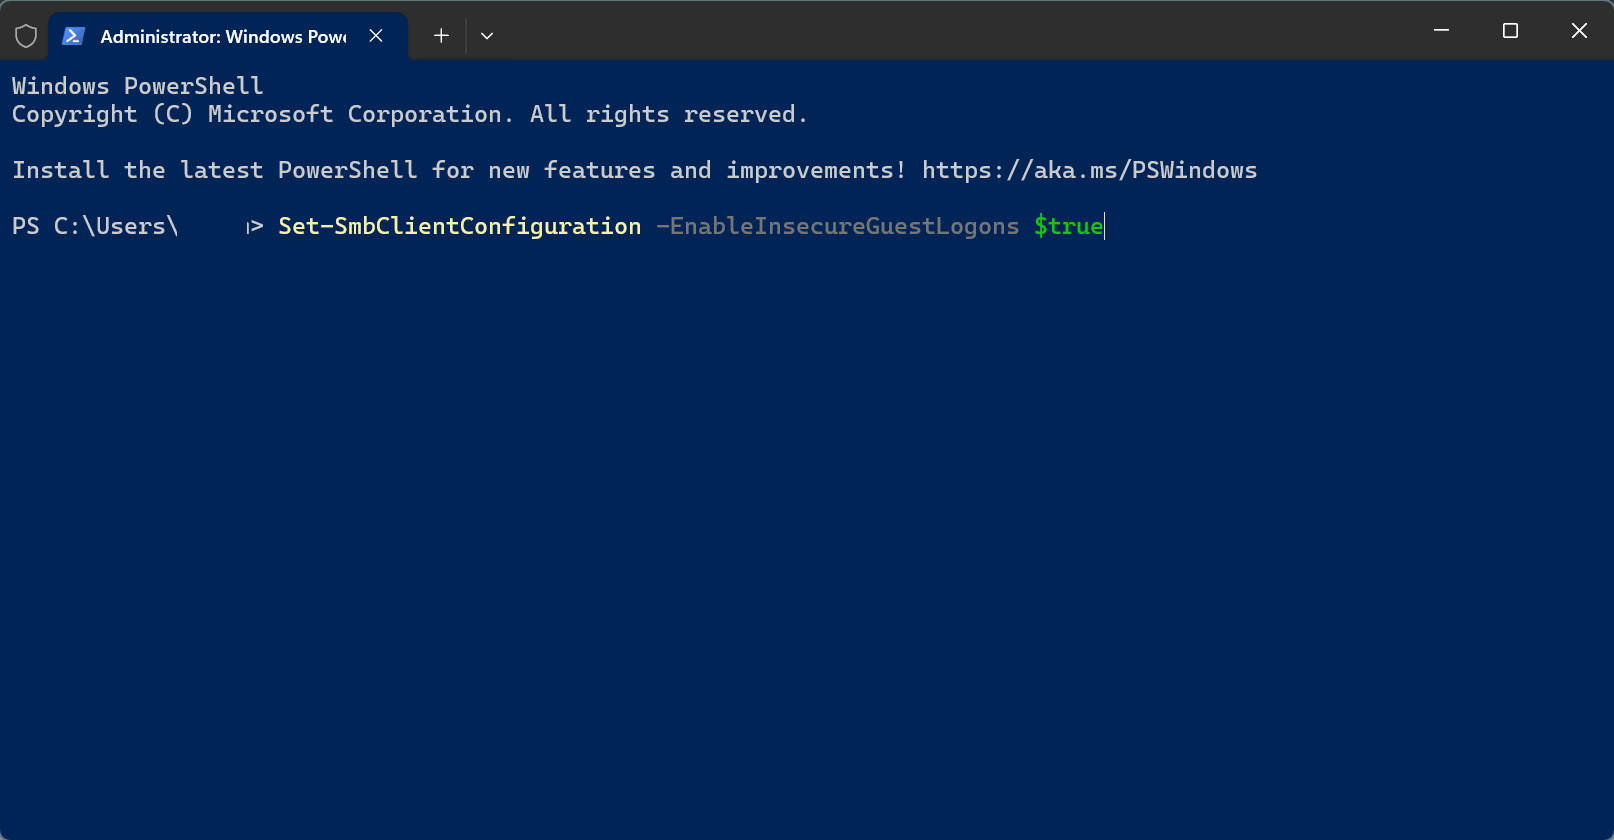Close the terminal window
The width and height of the screenshot is (1614, 840).
[1579, 31]
